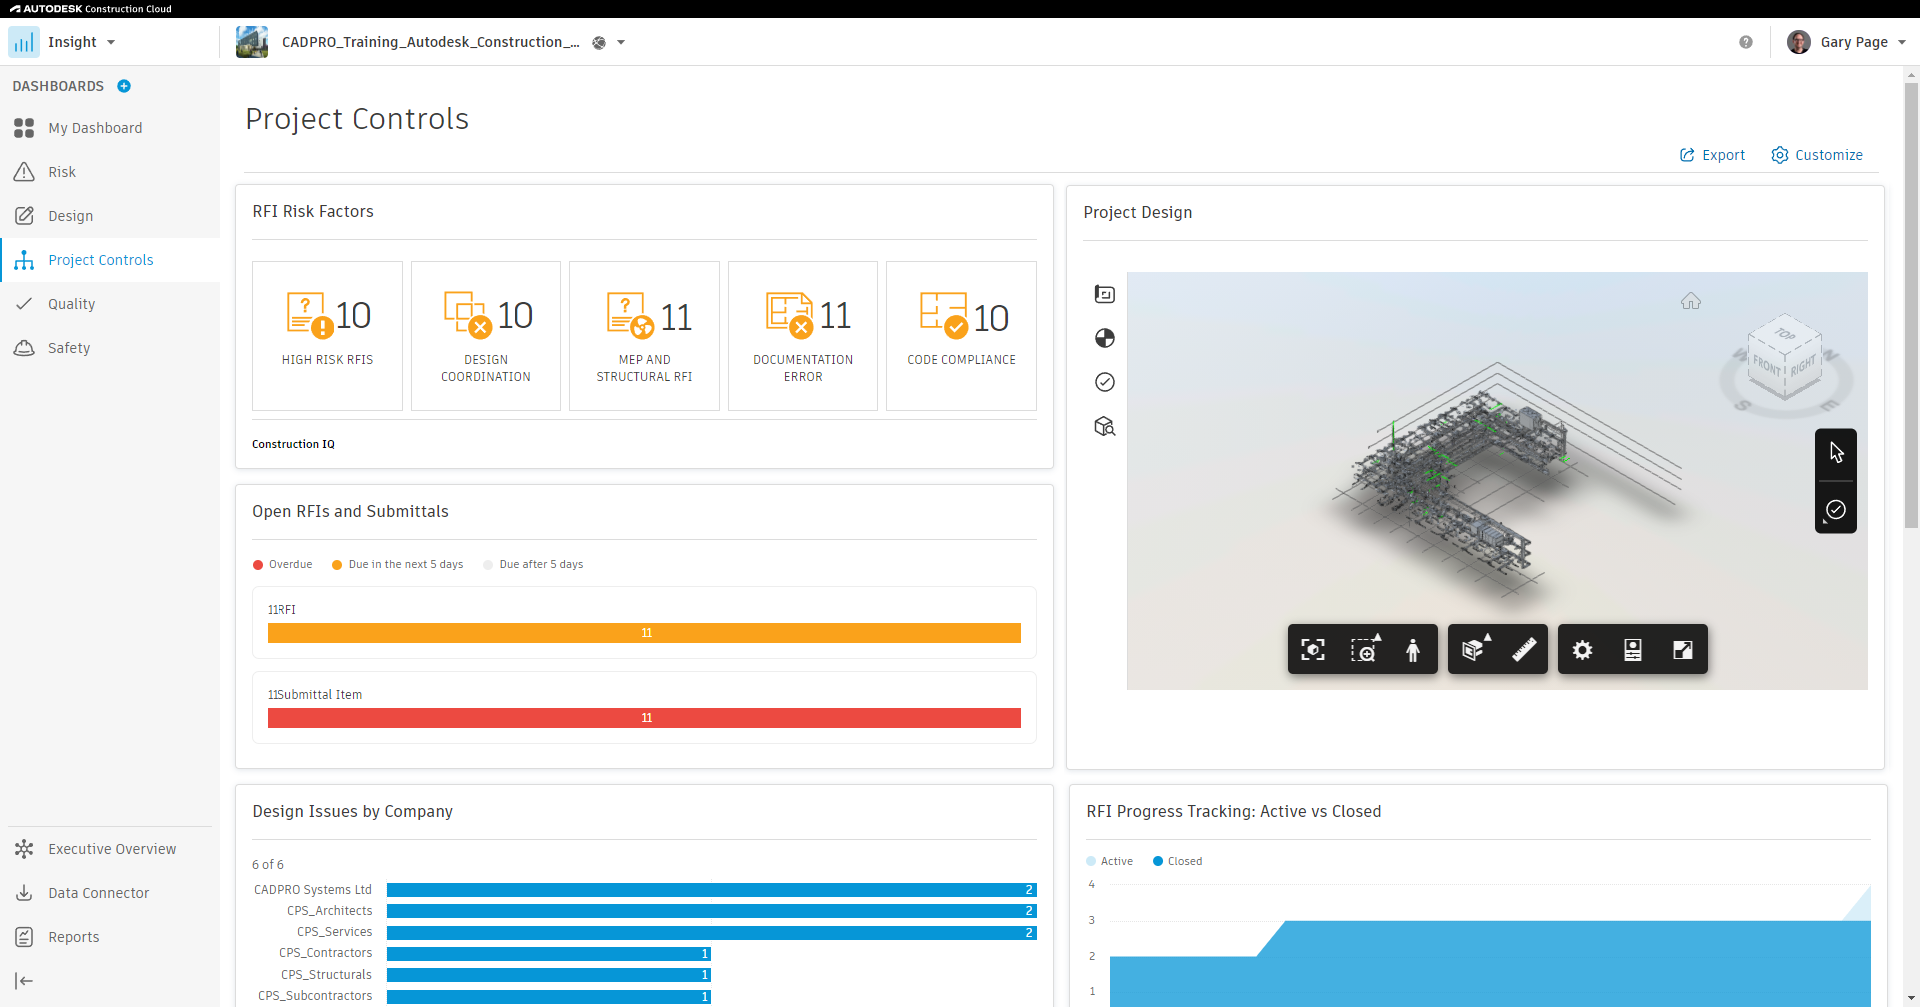The height and width of the screenshot is (1007, 1920).
Task: Click the page vertical scrollbar
Action: pyautogui.click(x=1911, y=305)
